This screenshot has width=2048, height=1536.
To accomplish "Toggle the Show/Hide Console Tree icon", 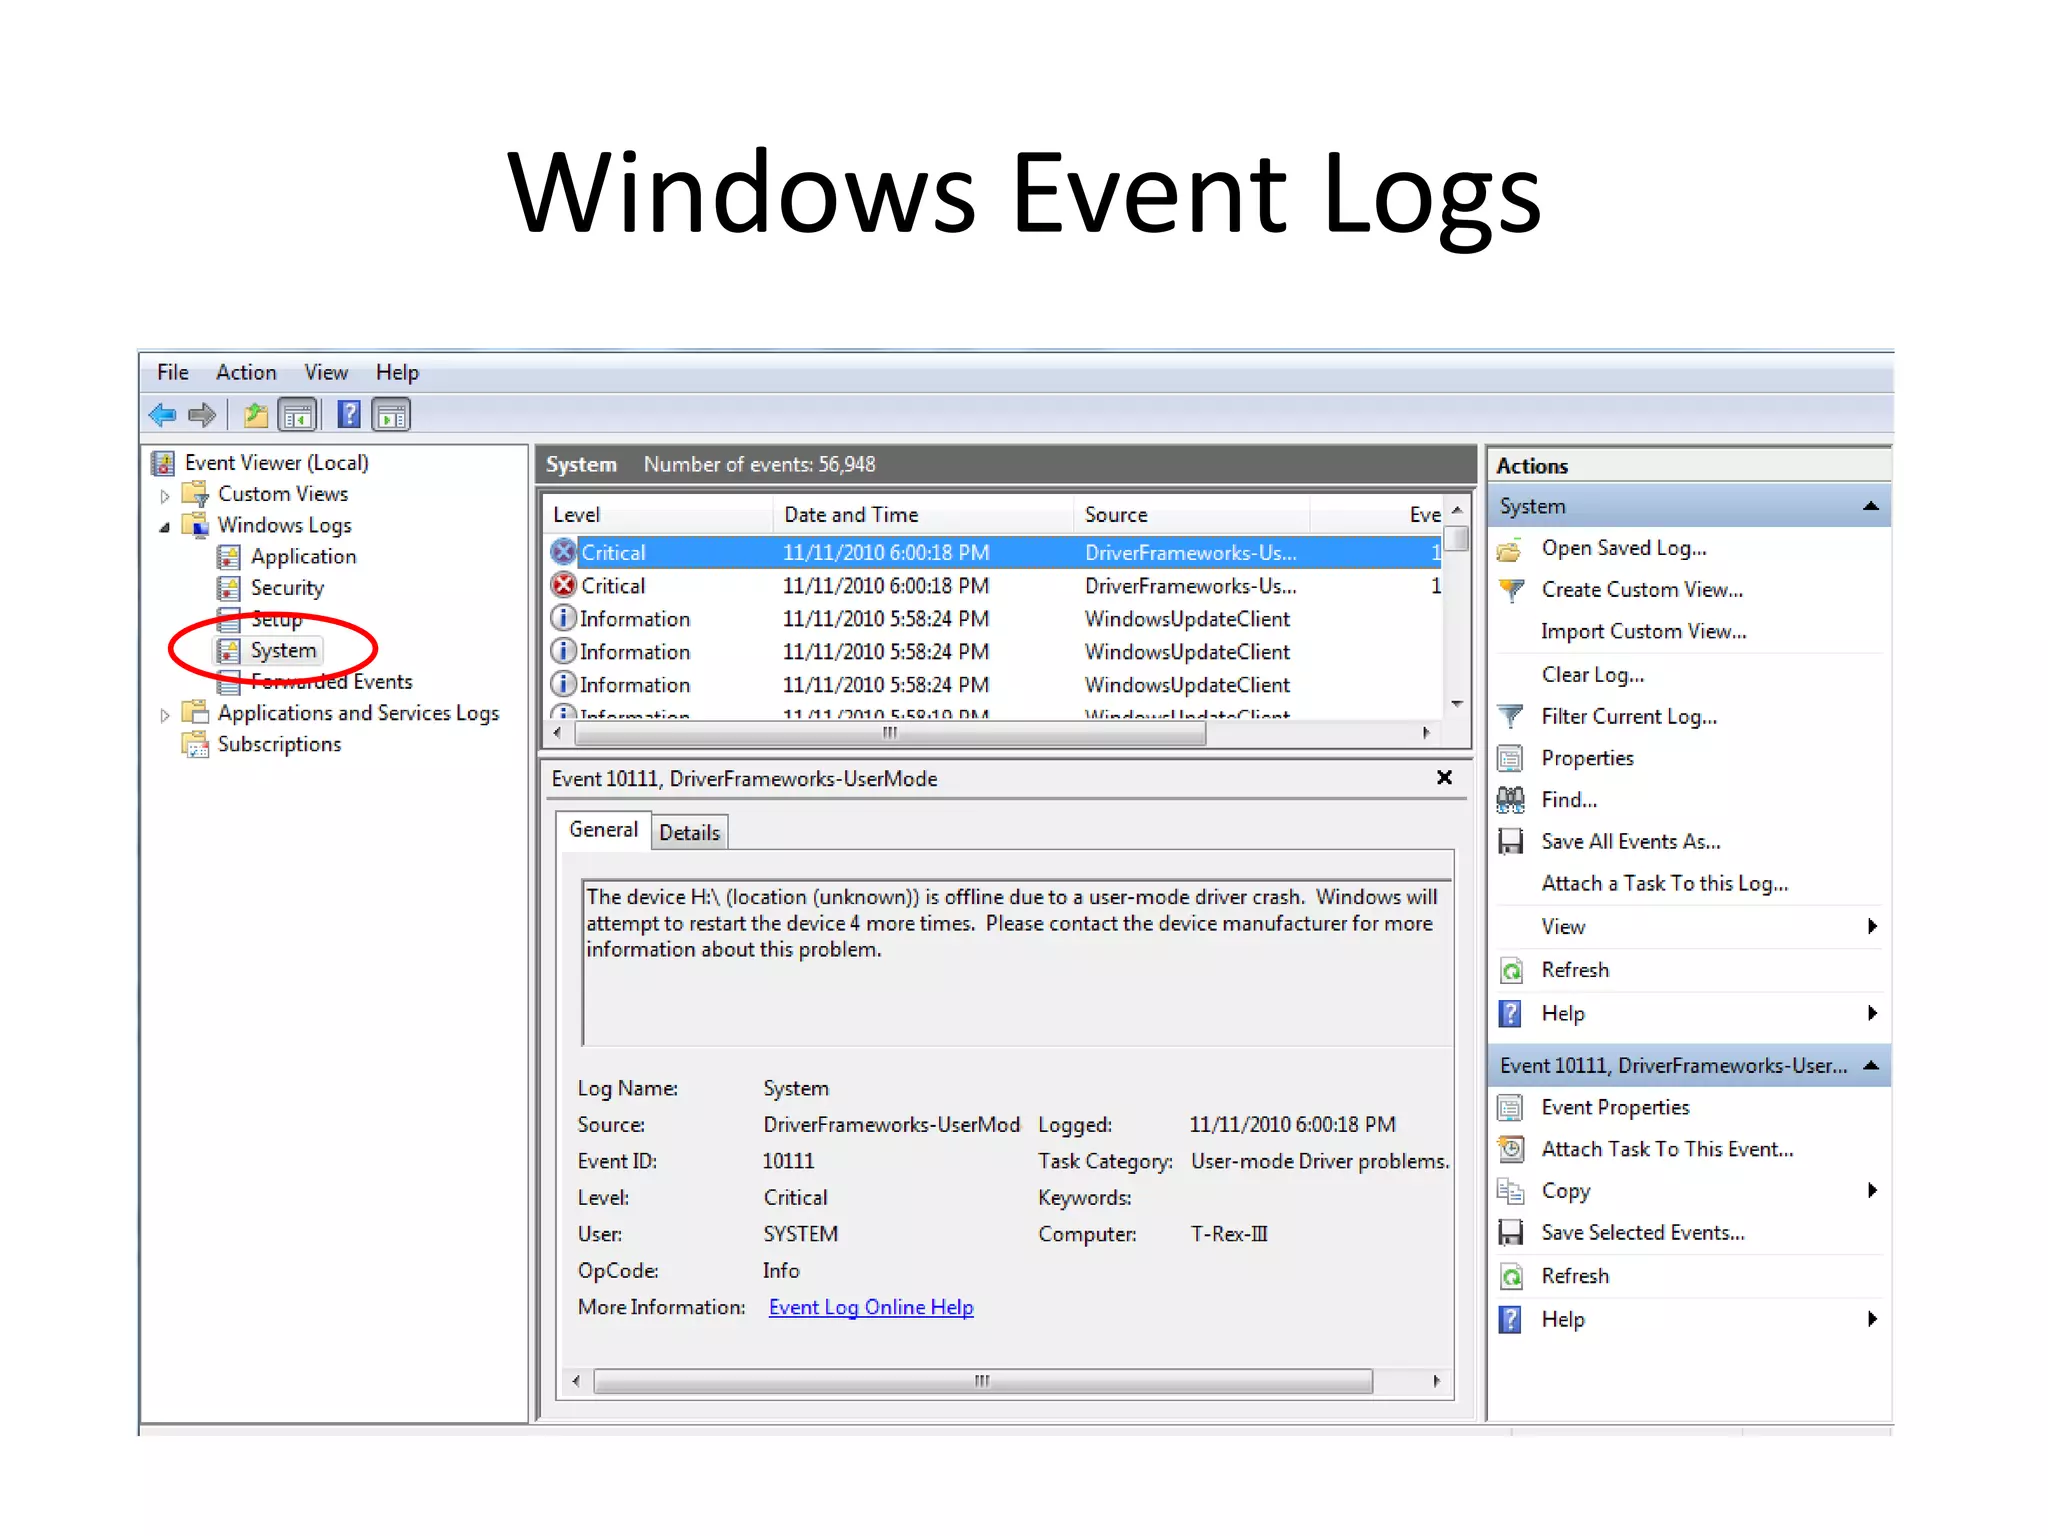I will click(x=298, y=415).
